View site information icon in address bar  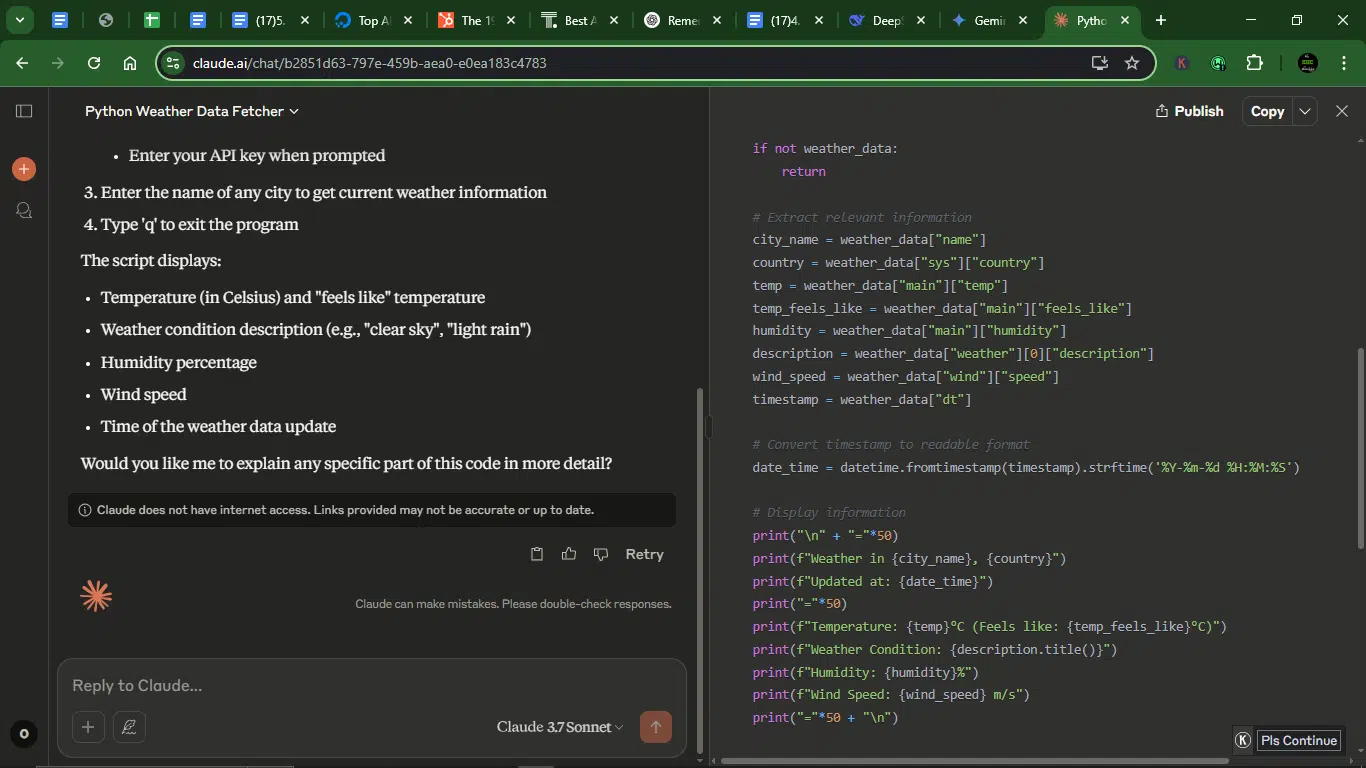(173, 63)
